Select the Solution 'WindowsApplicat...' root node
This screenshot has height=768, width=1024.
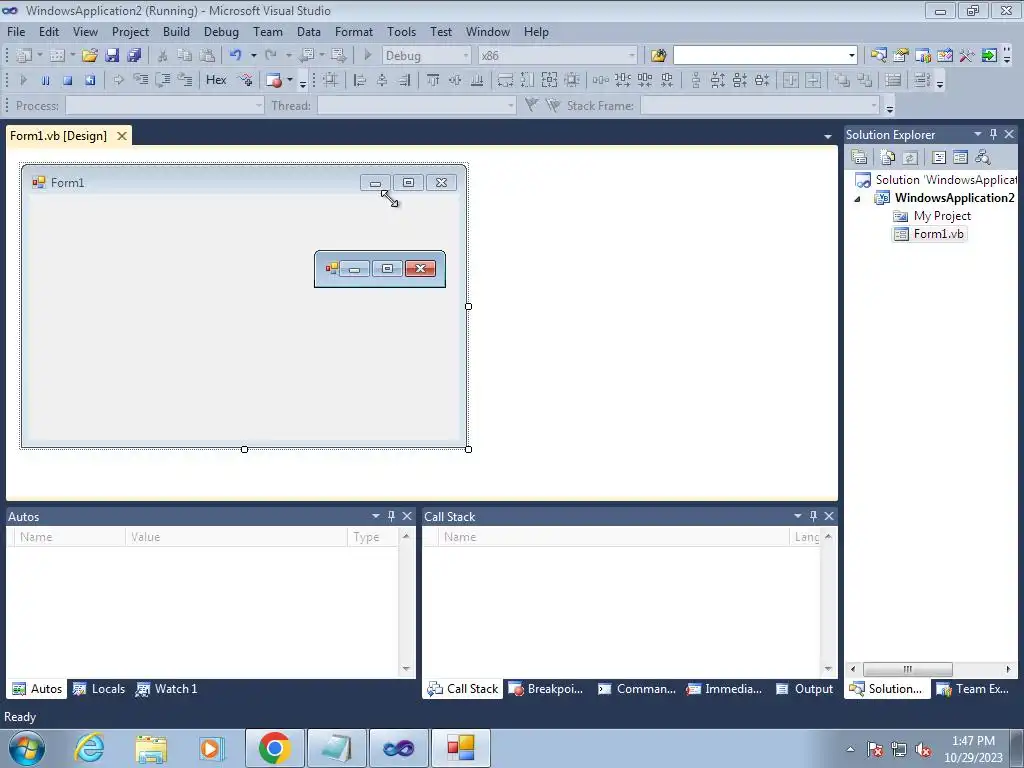click(x=936, y=180)
